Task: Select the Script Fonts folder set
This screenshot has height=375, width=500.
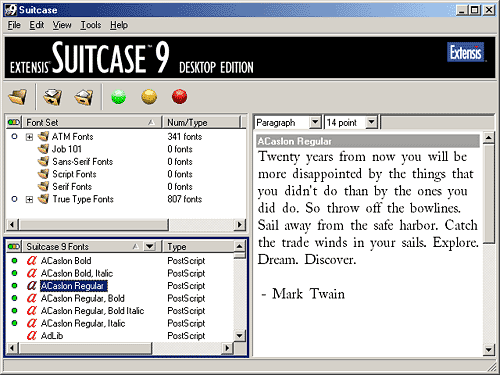Action: point(74,174)
